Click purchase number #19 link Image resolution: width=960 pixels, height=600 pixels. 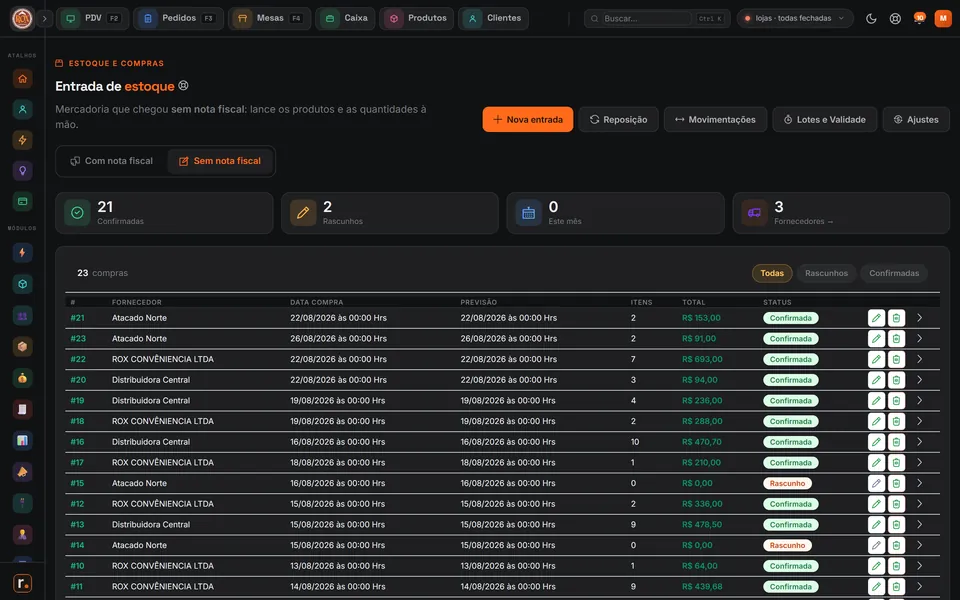pyautogui.click(x=77, y=400)
